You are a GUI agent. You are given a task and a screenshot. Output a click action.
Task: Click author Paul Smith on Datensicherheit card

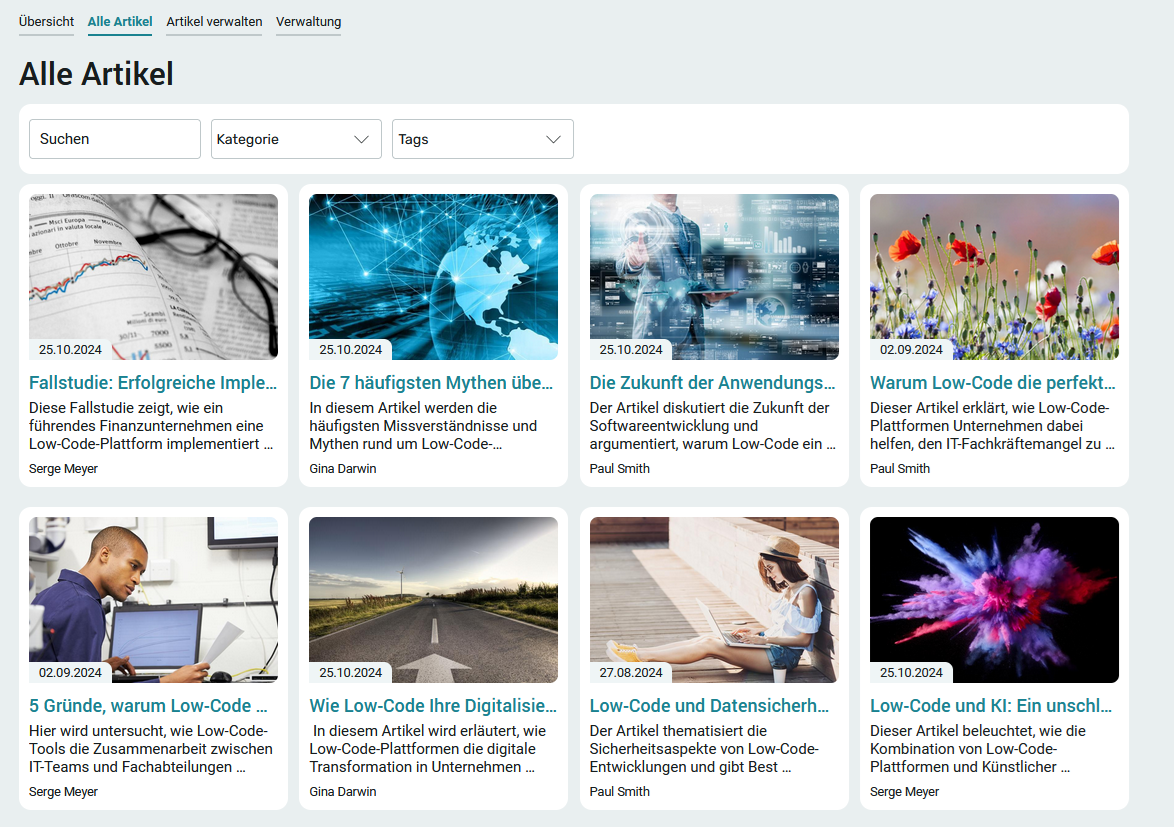620,792
